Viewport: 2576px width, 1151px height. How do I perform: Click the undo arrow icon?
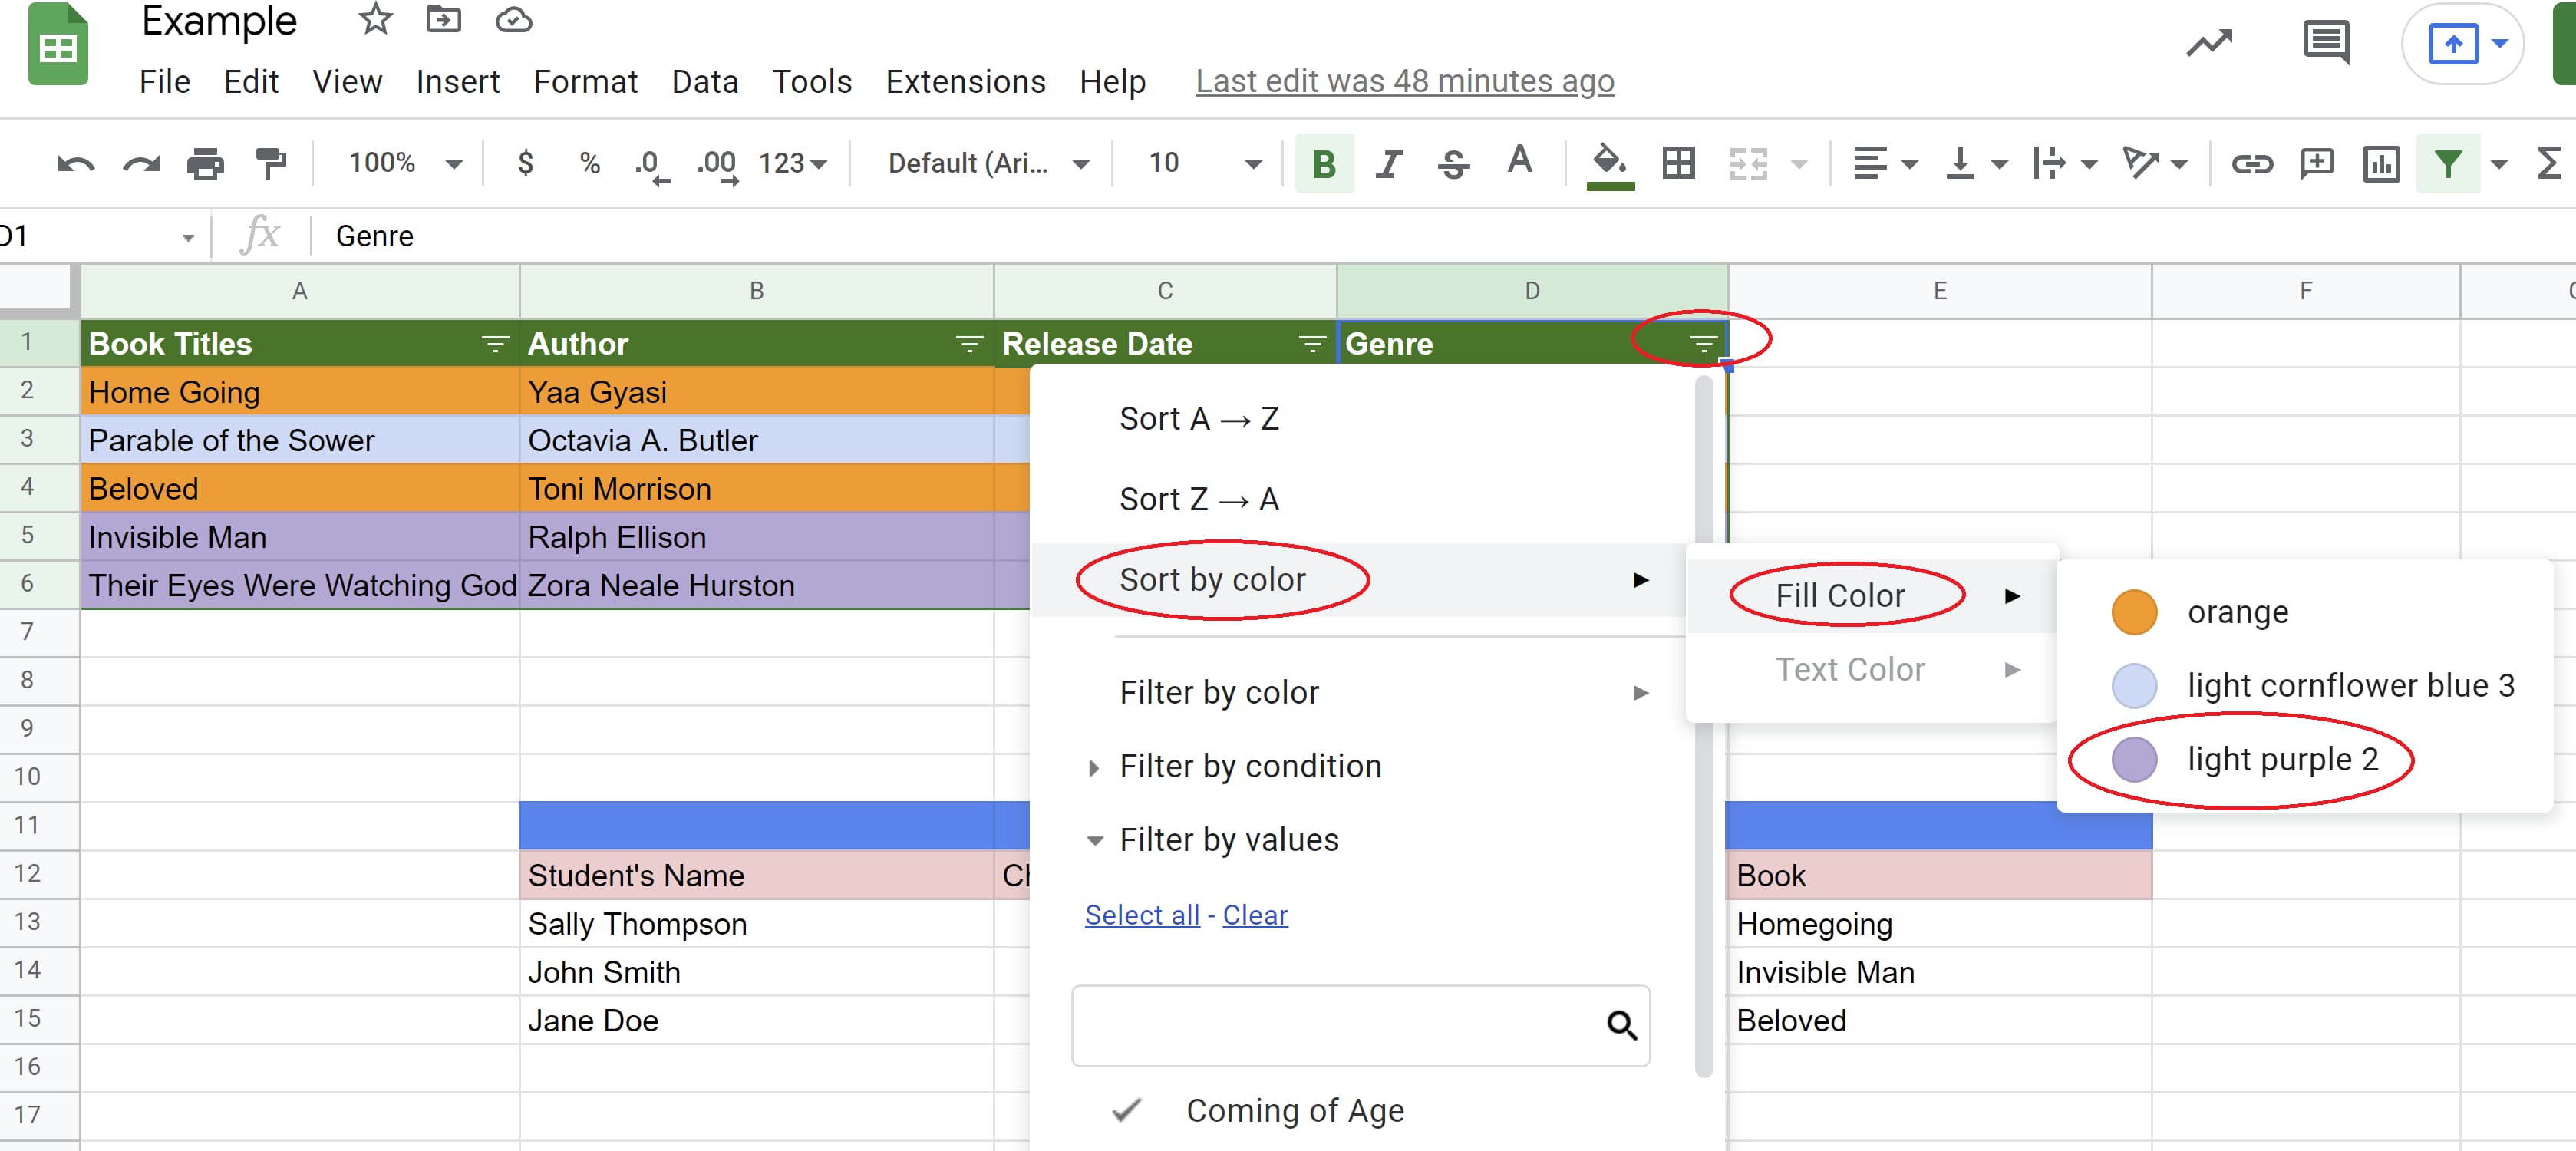pyautogui.click(x=75, y=163)
